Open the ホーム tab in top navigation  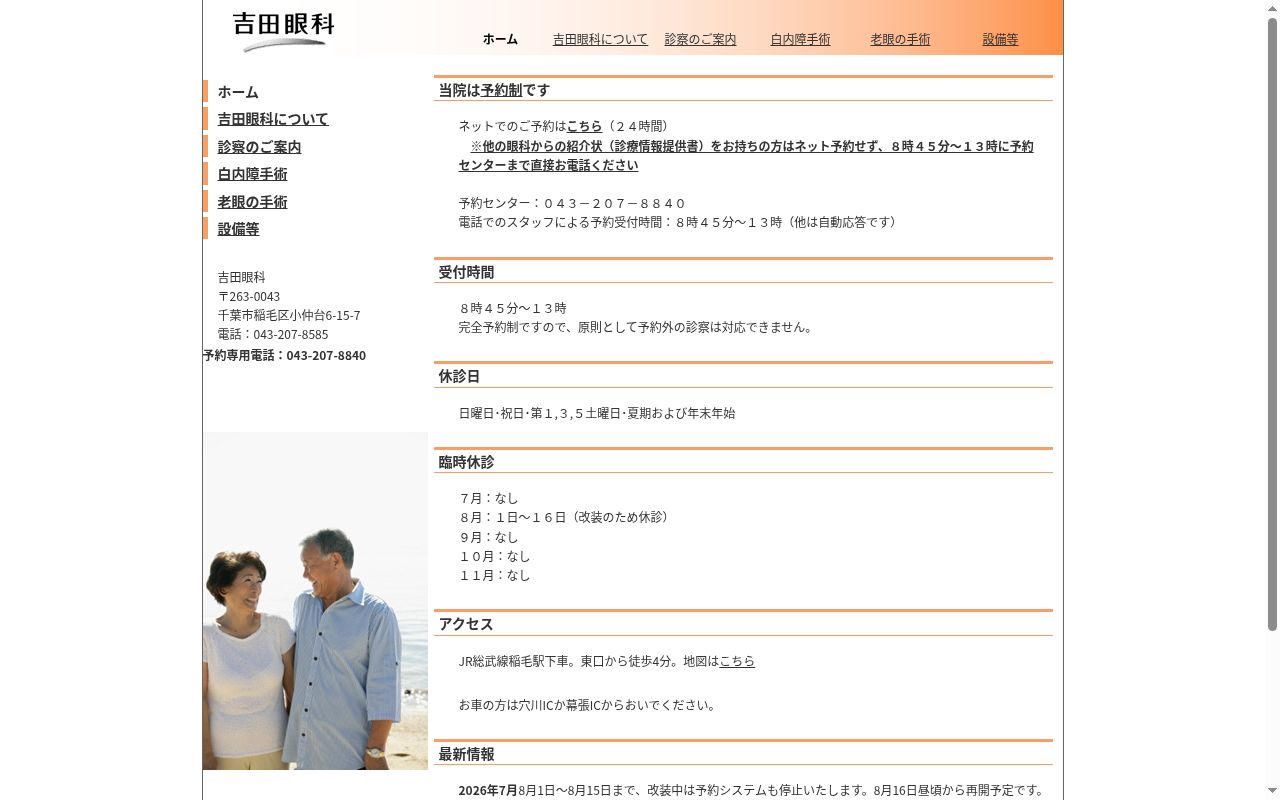[x=500, y=39]
